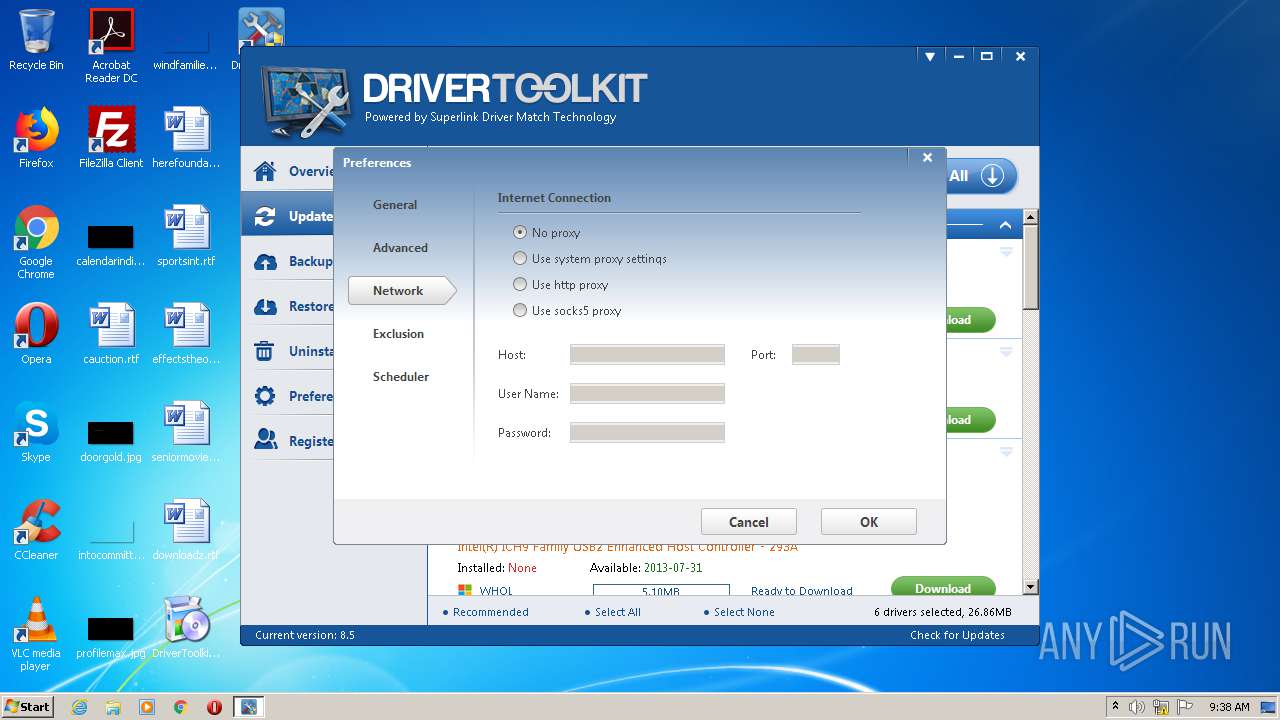Close the Preferences dialog with X
Screen dimensions: 1280x720
point(927,157)
